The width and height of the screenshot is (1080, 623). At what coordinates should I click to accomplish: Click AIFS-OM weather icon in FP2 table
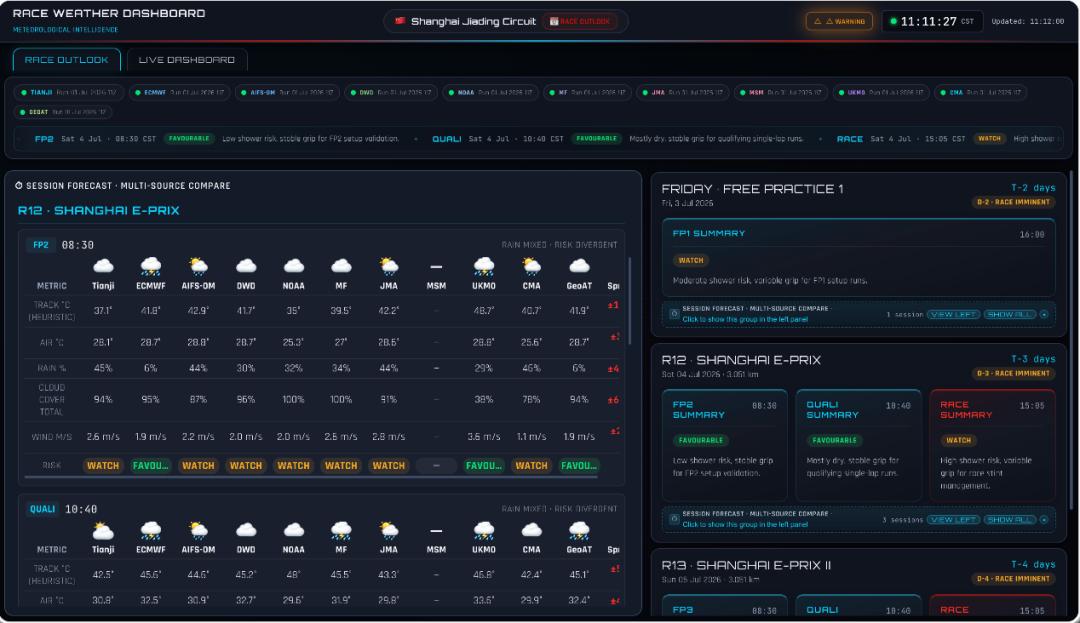[198, 266]
